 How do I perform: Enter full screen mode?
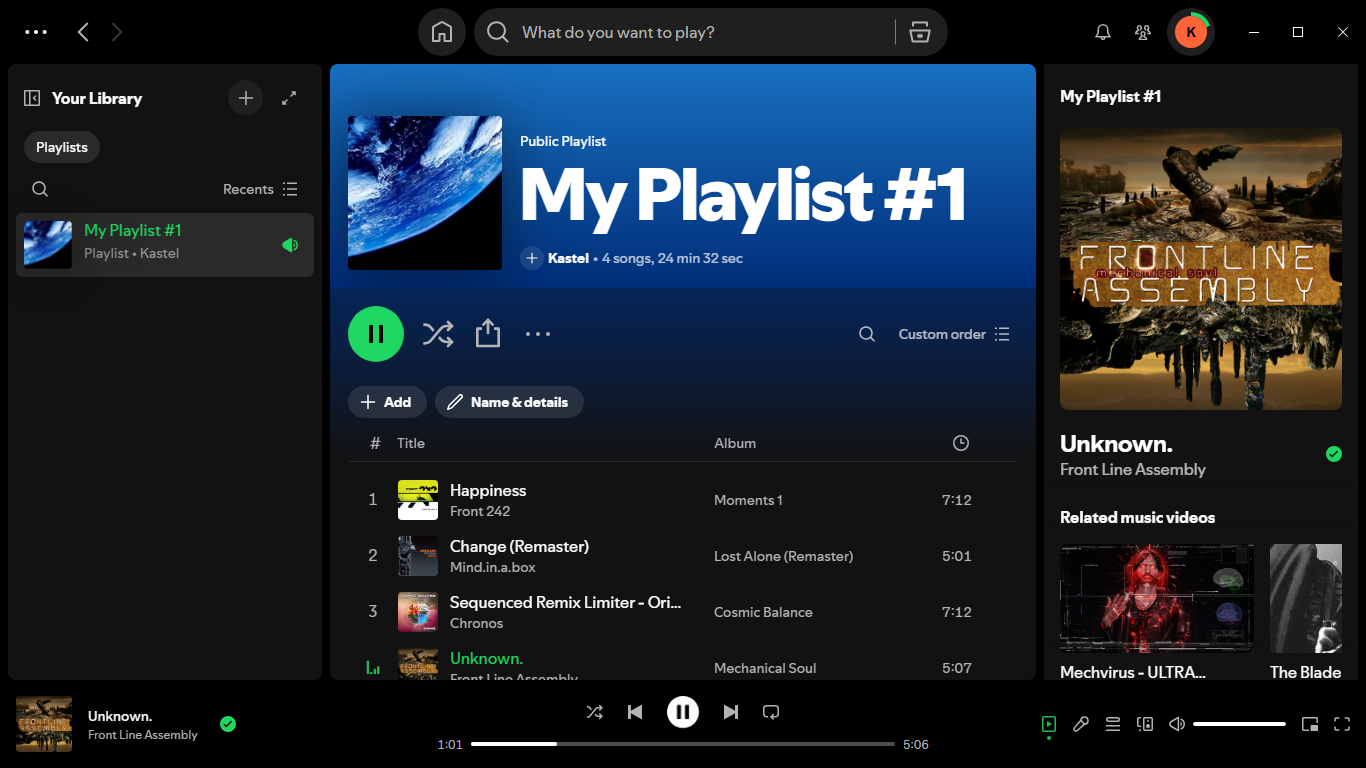point(1342,724)
